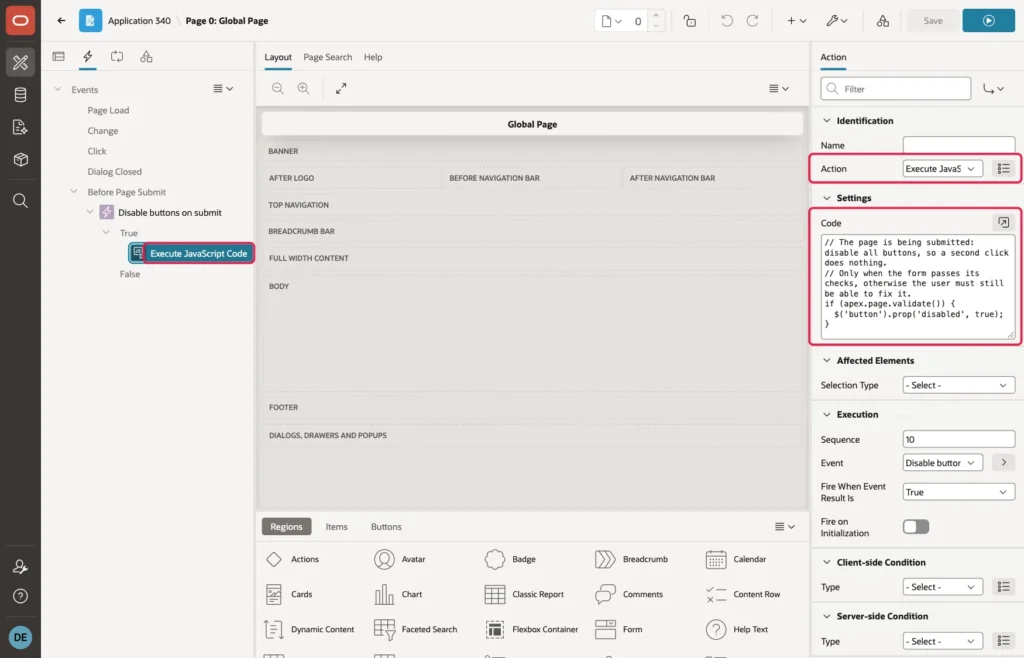
Task: Collapse the Identification section
Action: 827,121
